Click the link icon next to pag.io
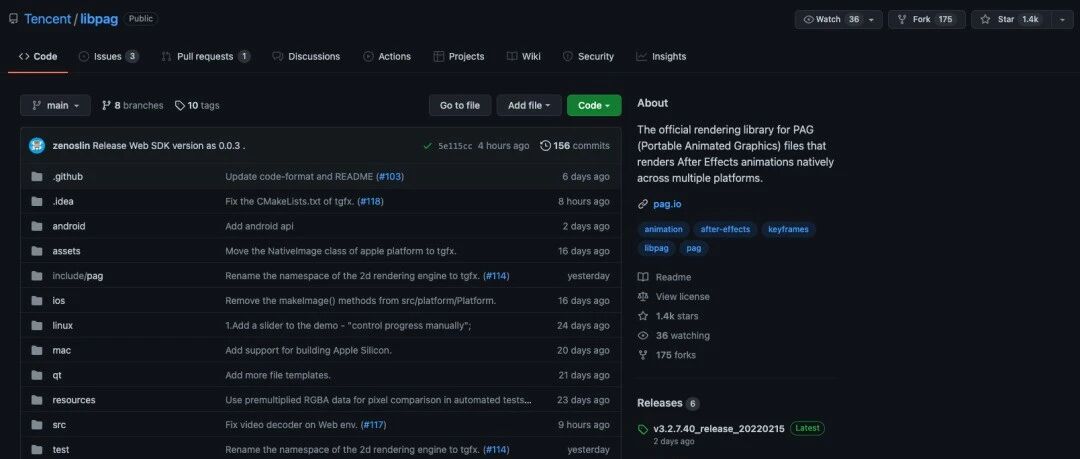 coord(643,204)
